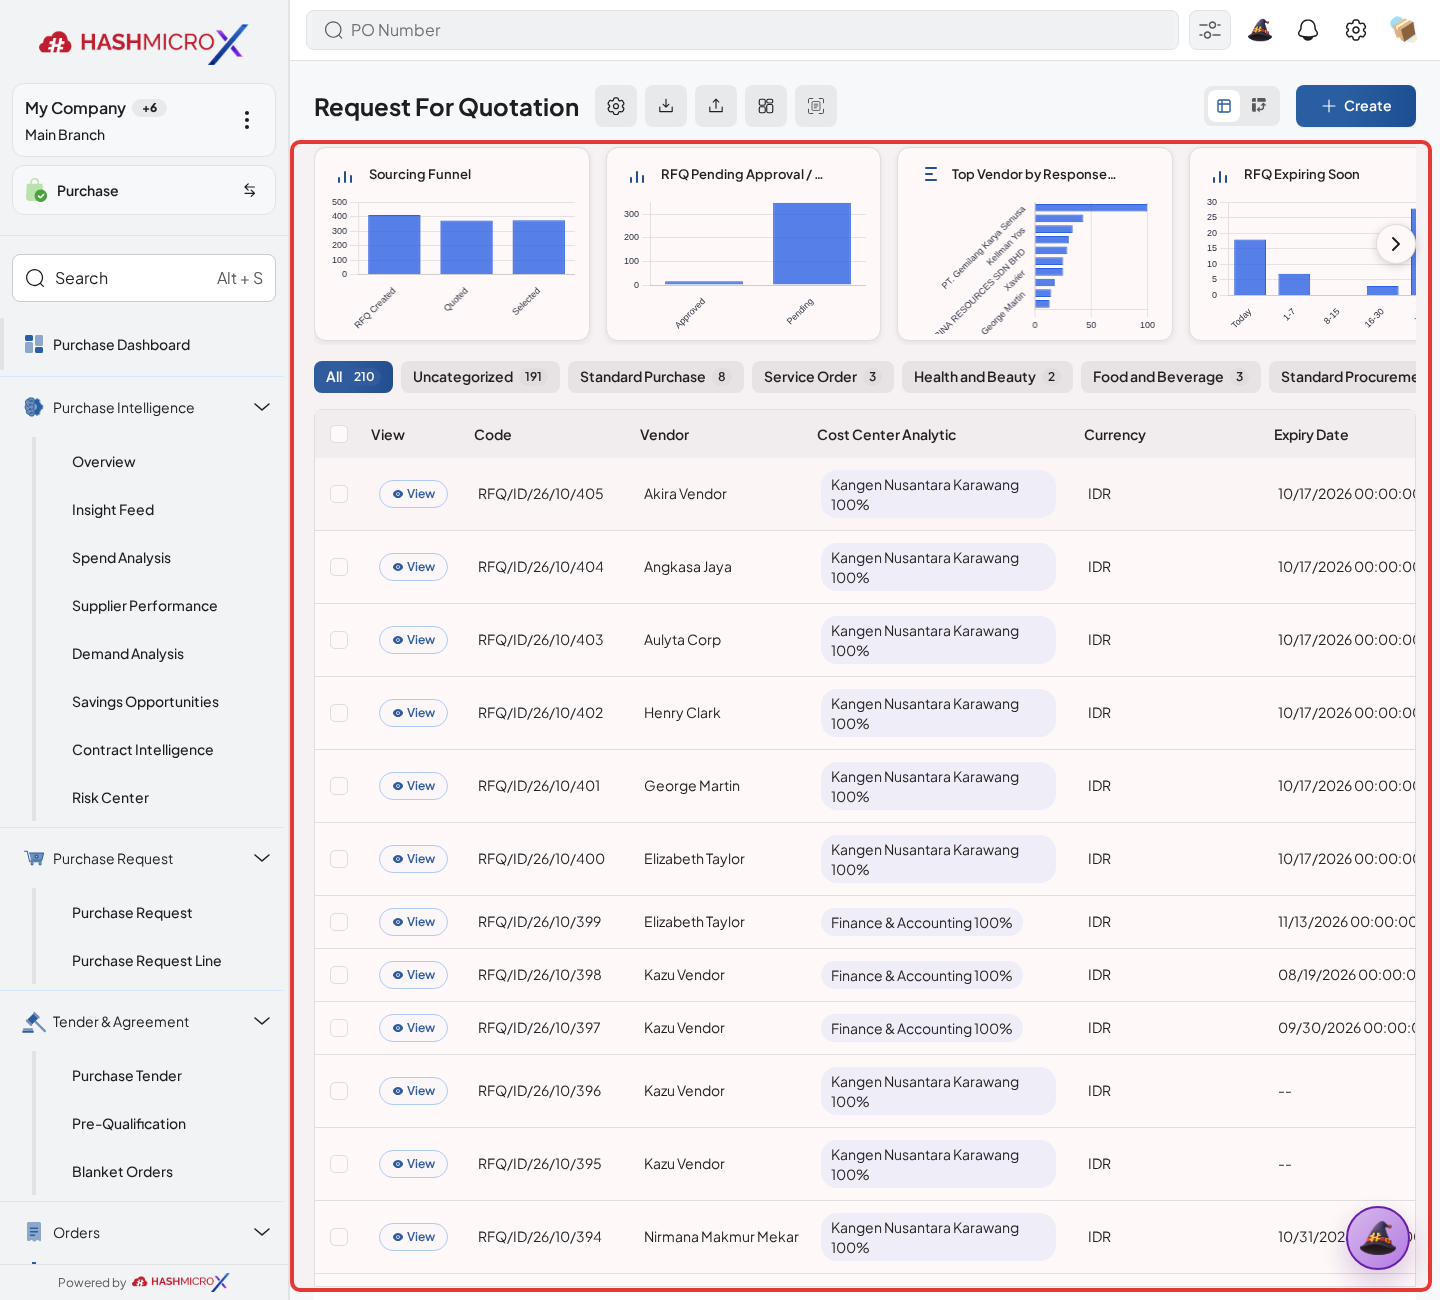Open the Sourcing Funnel chart card
The image size is (1440, 1300).
coord(452,244)
